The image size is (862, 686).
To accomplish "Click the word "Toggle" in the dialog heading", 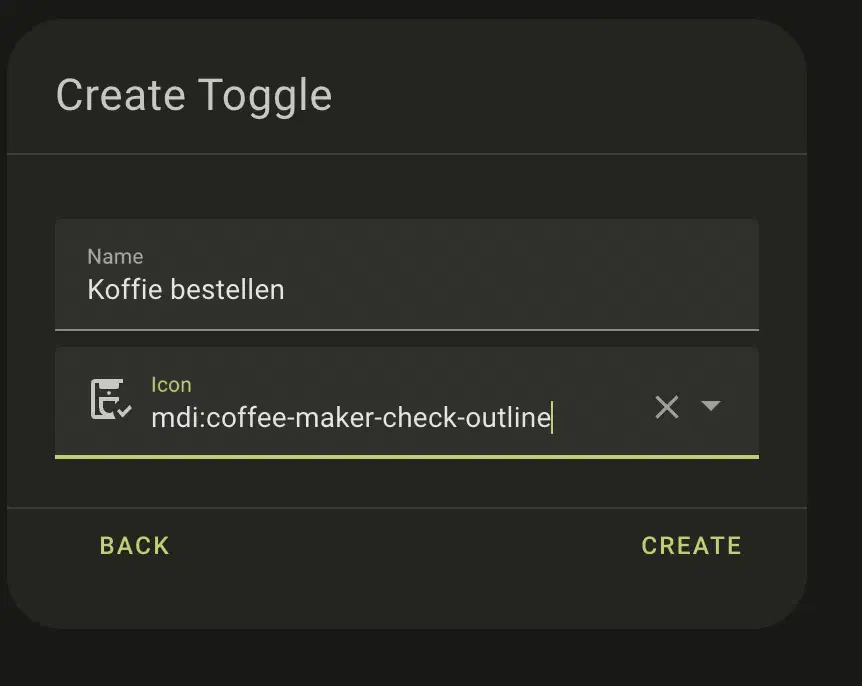I will pyautogui.click(x=264, y=96).
